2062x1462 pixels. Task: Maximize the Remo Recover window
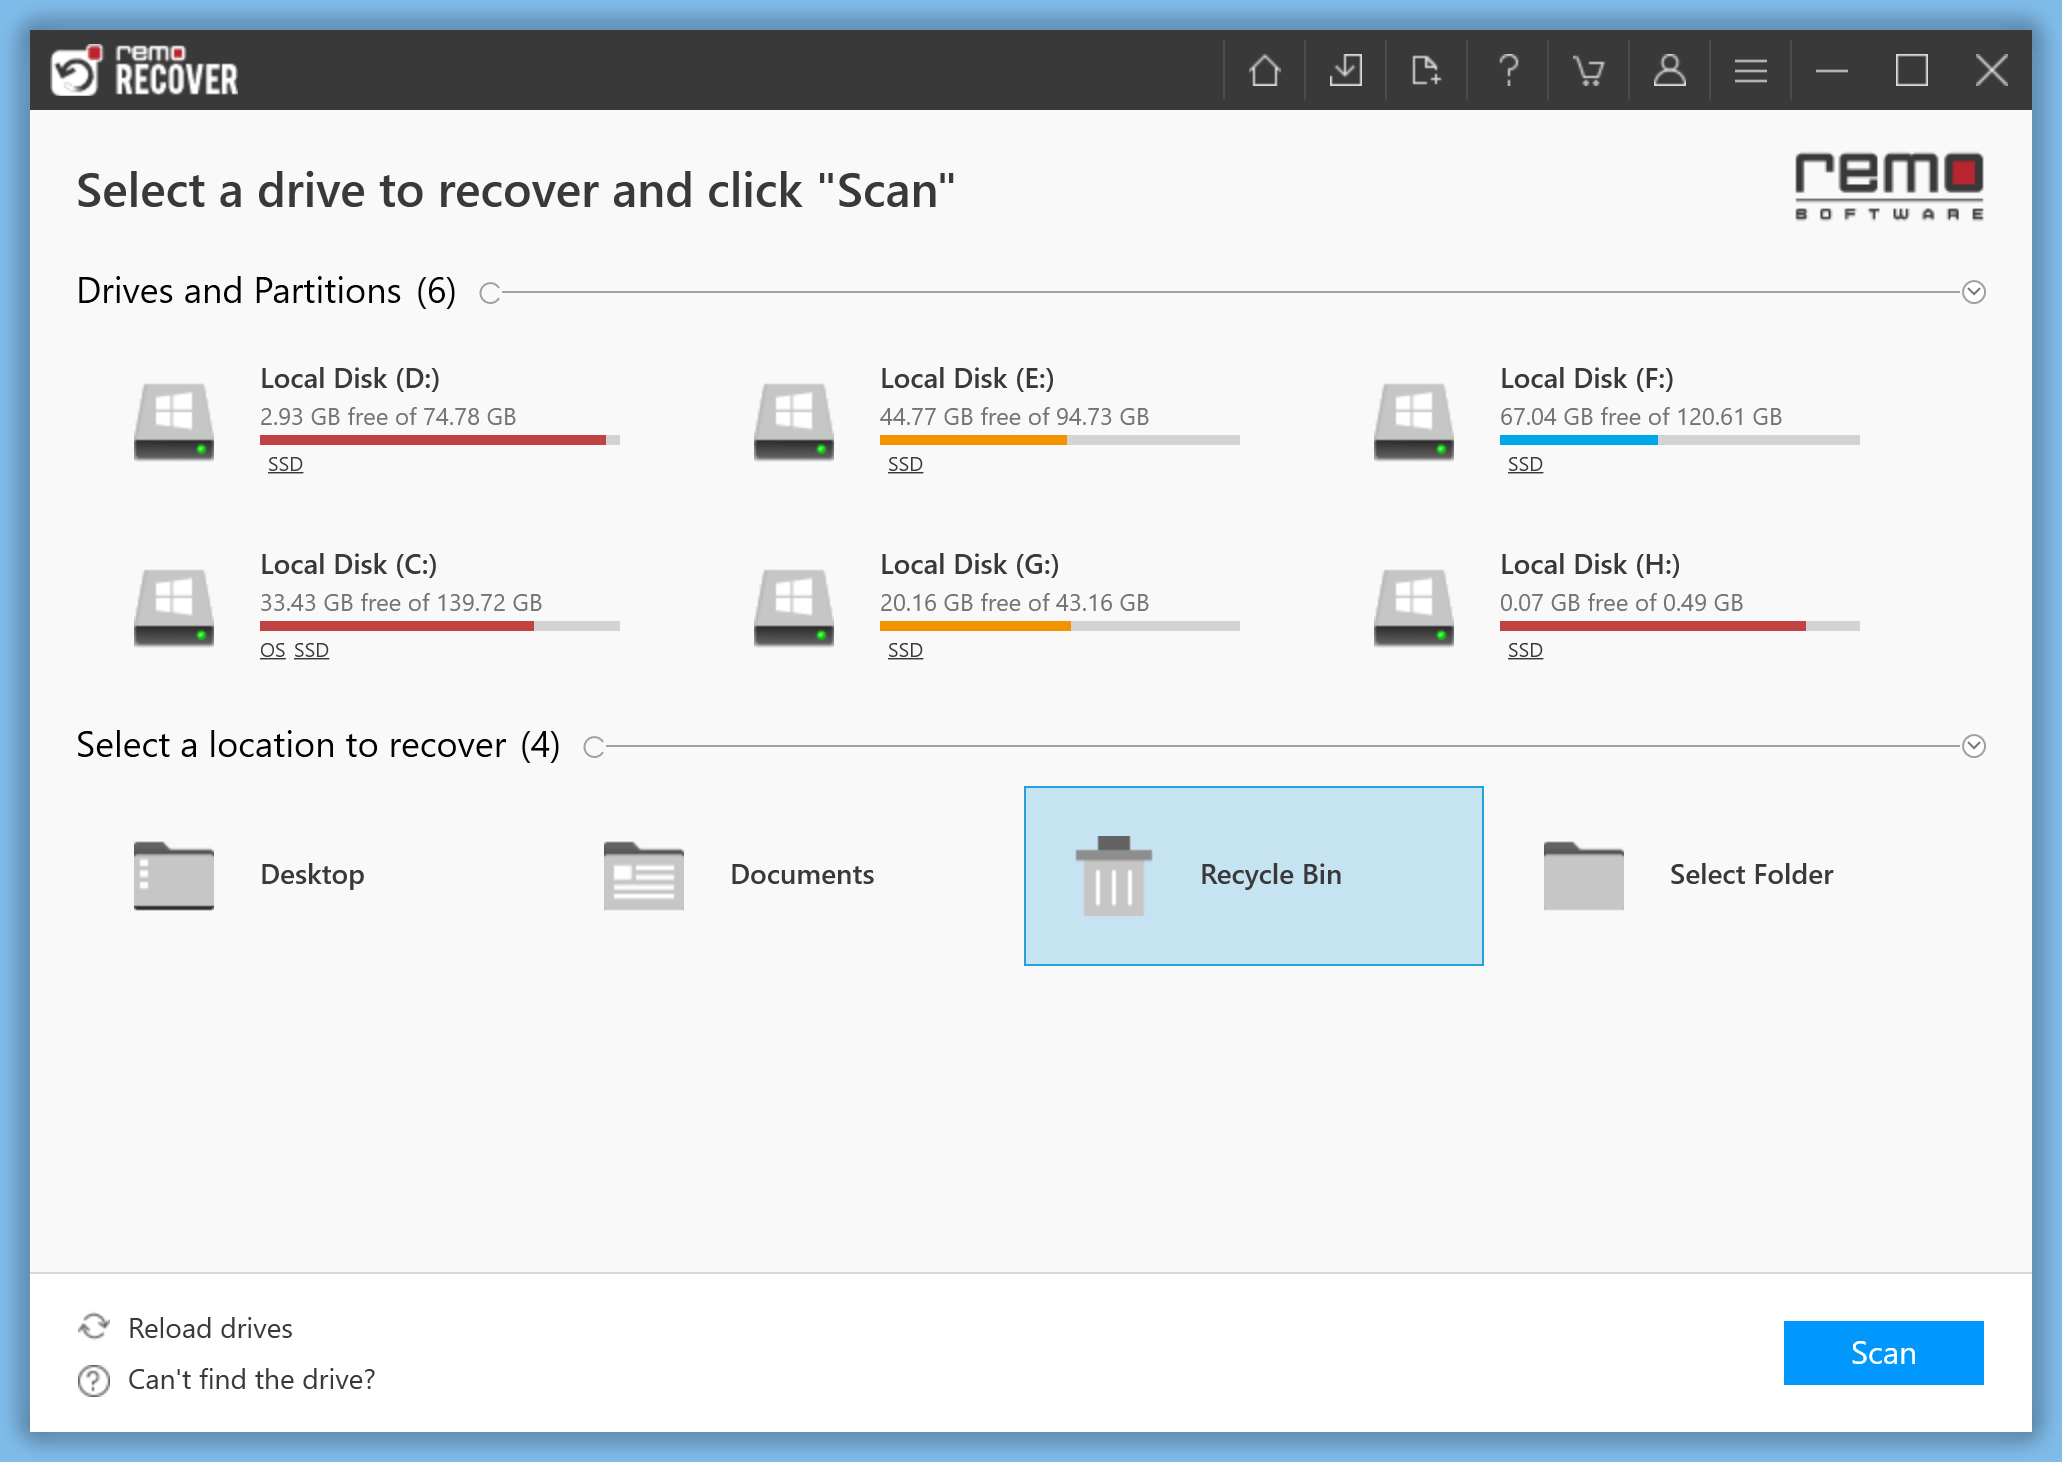[x=1912, y=71]
